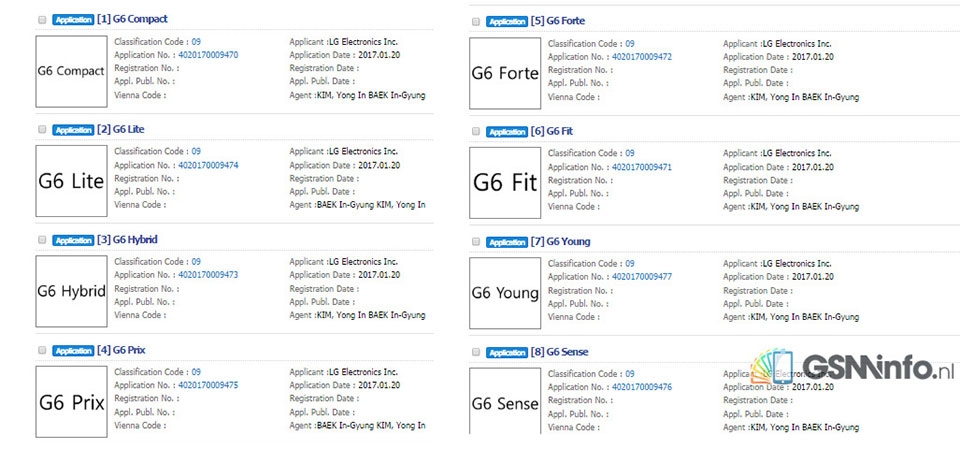
Task: Click classification code 09 under G6 Young
Action: [629, 263]
